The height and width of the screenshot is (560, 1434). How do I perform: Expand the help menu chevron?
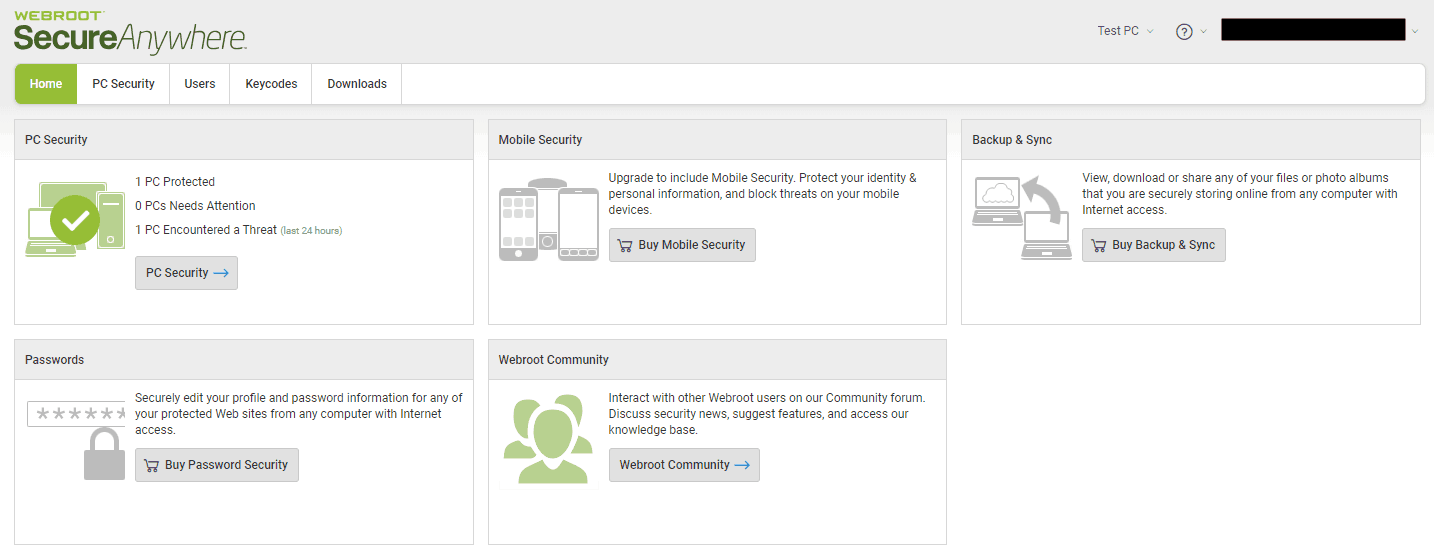pyautogui.click(x=1203, y=31)
